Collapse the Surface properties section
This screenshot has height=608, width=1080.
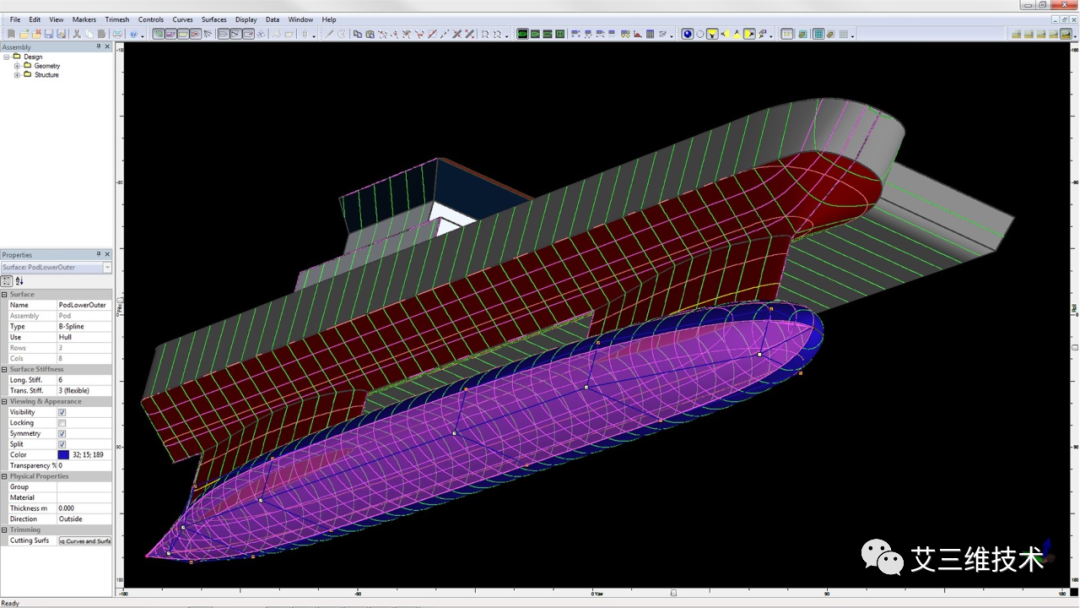(4, 294)
